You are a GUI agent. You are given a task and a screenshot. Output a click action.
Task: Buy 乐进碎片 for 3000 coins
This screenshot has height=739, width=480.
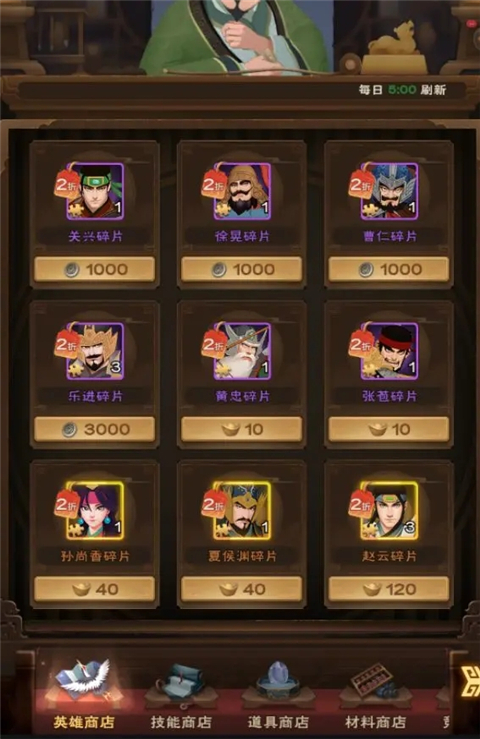tap(95, 429)
